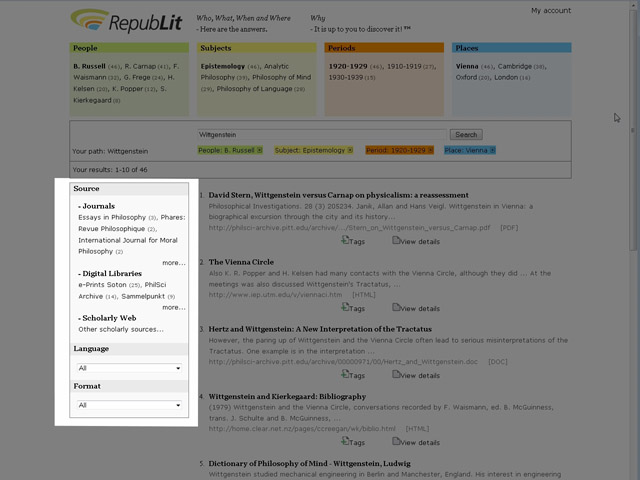
Task: Remove the Place: Vienna filter tag
Action: click(x=491, y=150)
